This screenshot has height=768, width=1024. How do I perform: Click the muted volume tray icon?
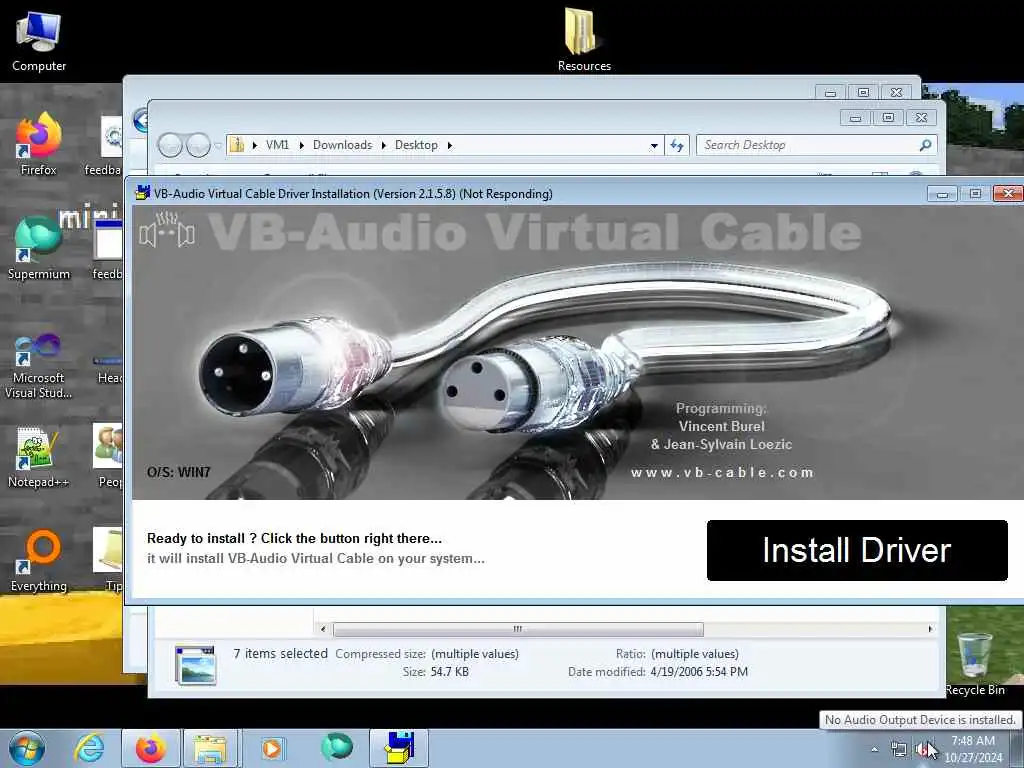tap(923, 750)
